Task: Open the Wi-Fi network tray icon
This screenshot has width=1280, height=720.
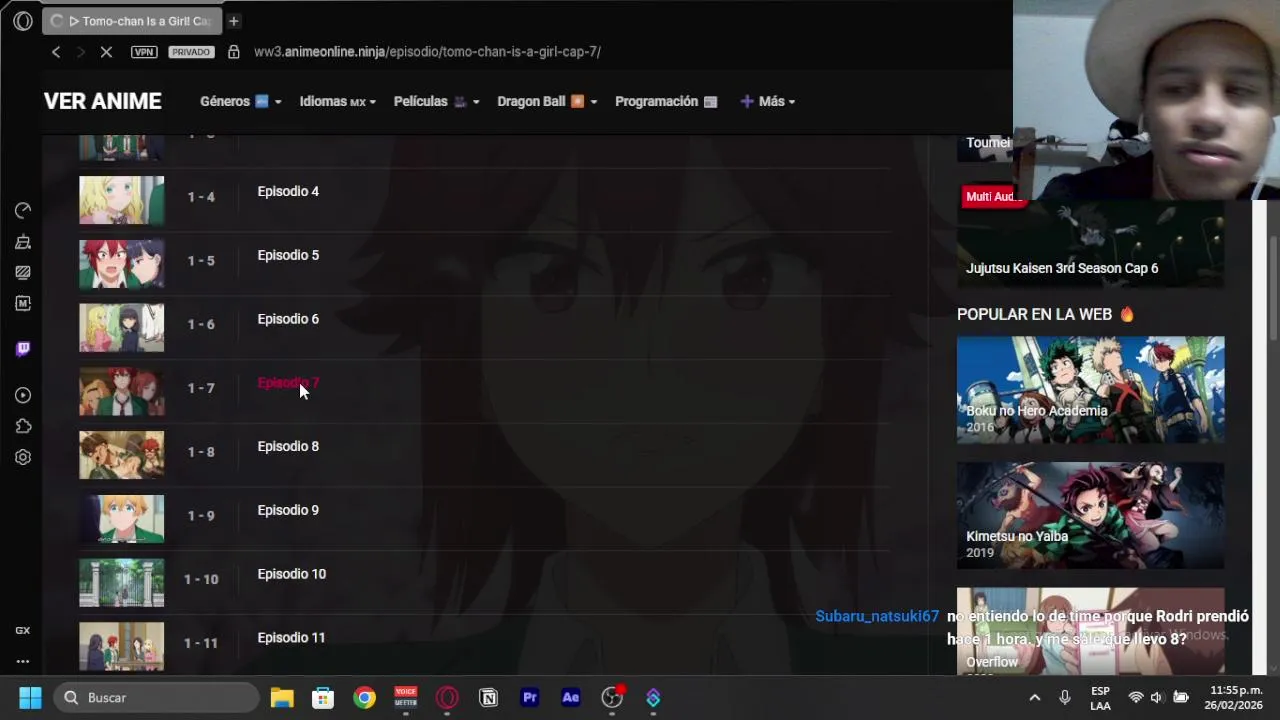Action: (x=1136, y=698)
